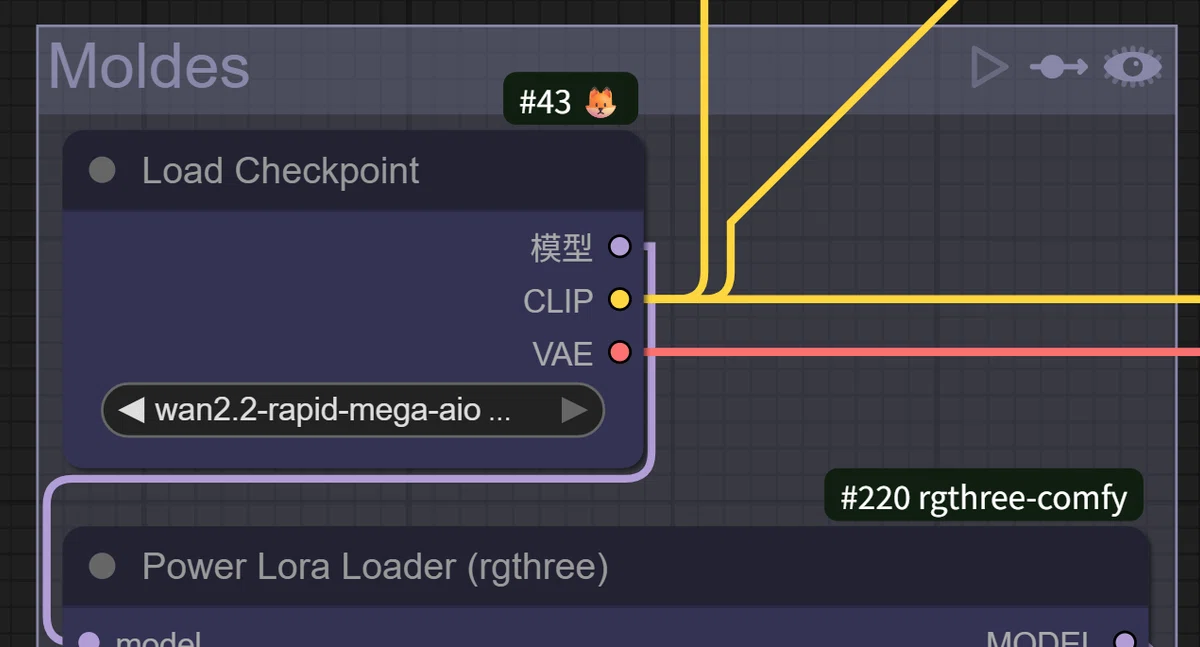Open the wan2.2-rapid-mega-aio checkpoint dropdown
The width and height of the screenshot is (1200, 647).
353,410
